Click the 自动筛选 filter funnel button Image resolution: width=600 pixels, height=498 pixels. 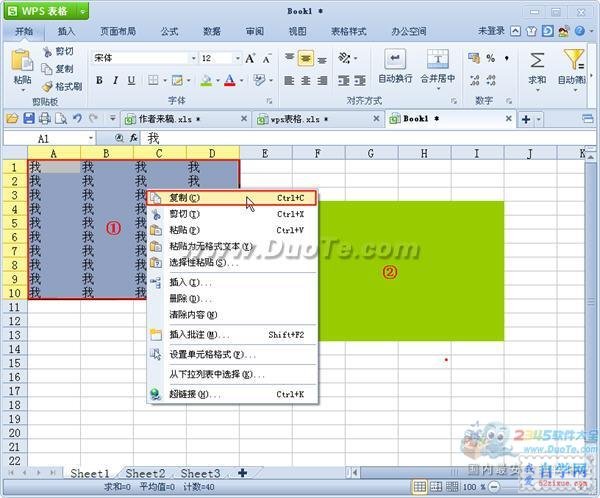[x=573, y=71]
